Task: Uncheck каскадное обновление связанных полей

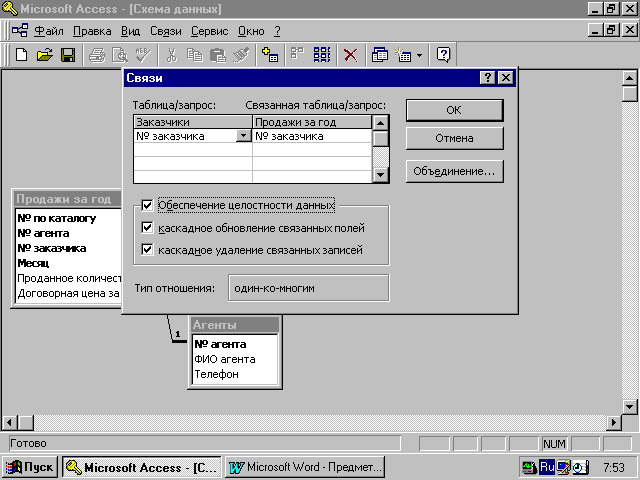Action: pyautogui.click(x=147, y=227)
